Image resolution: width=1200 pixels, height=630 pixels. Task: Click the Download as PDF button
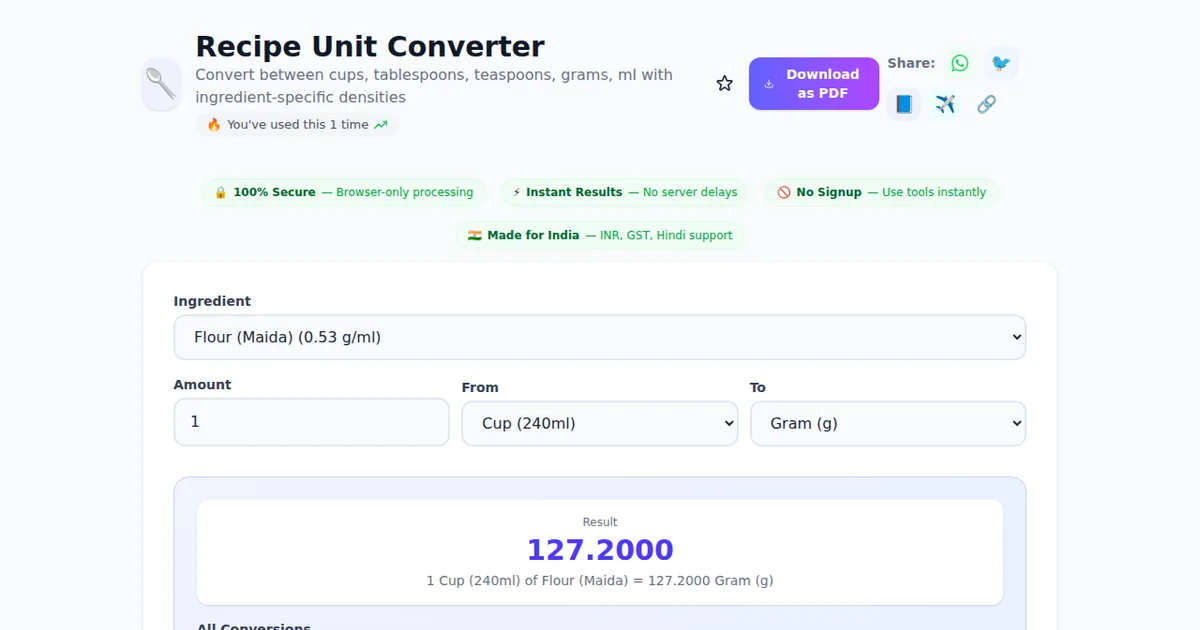814,84
